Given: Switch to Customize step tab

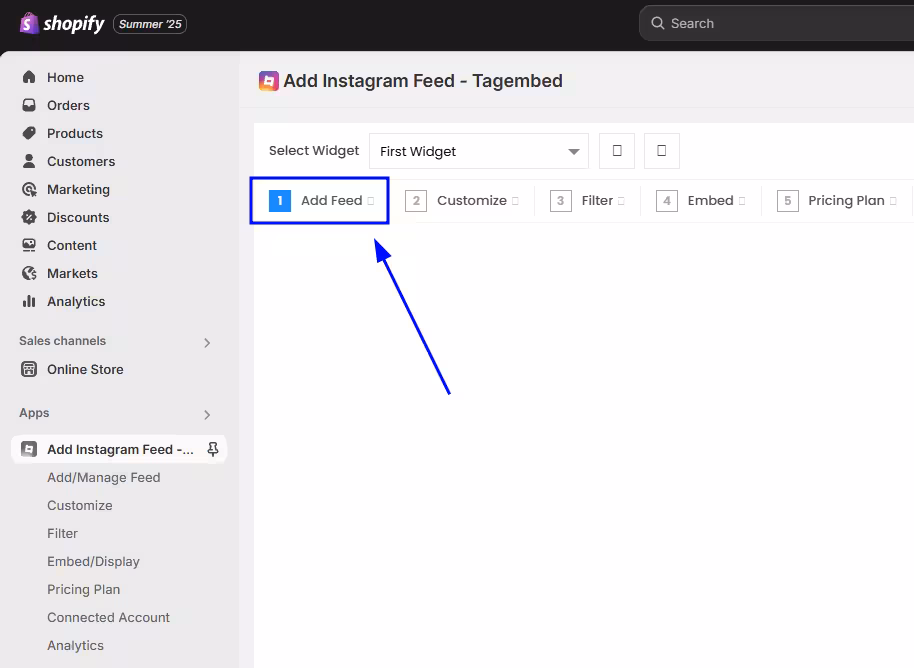Looking at the screenshot, I should coord(462,201).
